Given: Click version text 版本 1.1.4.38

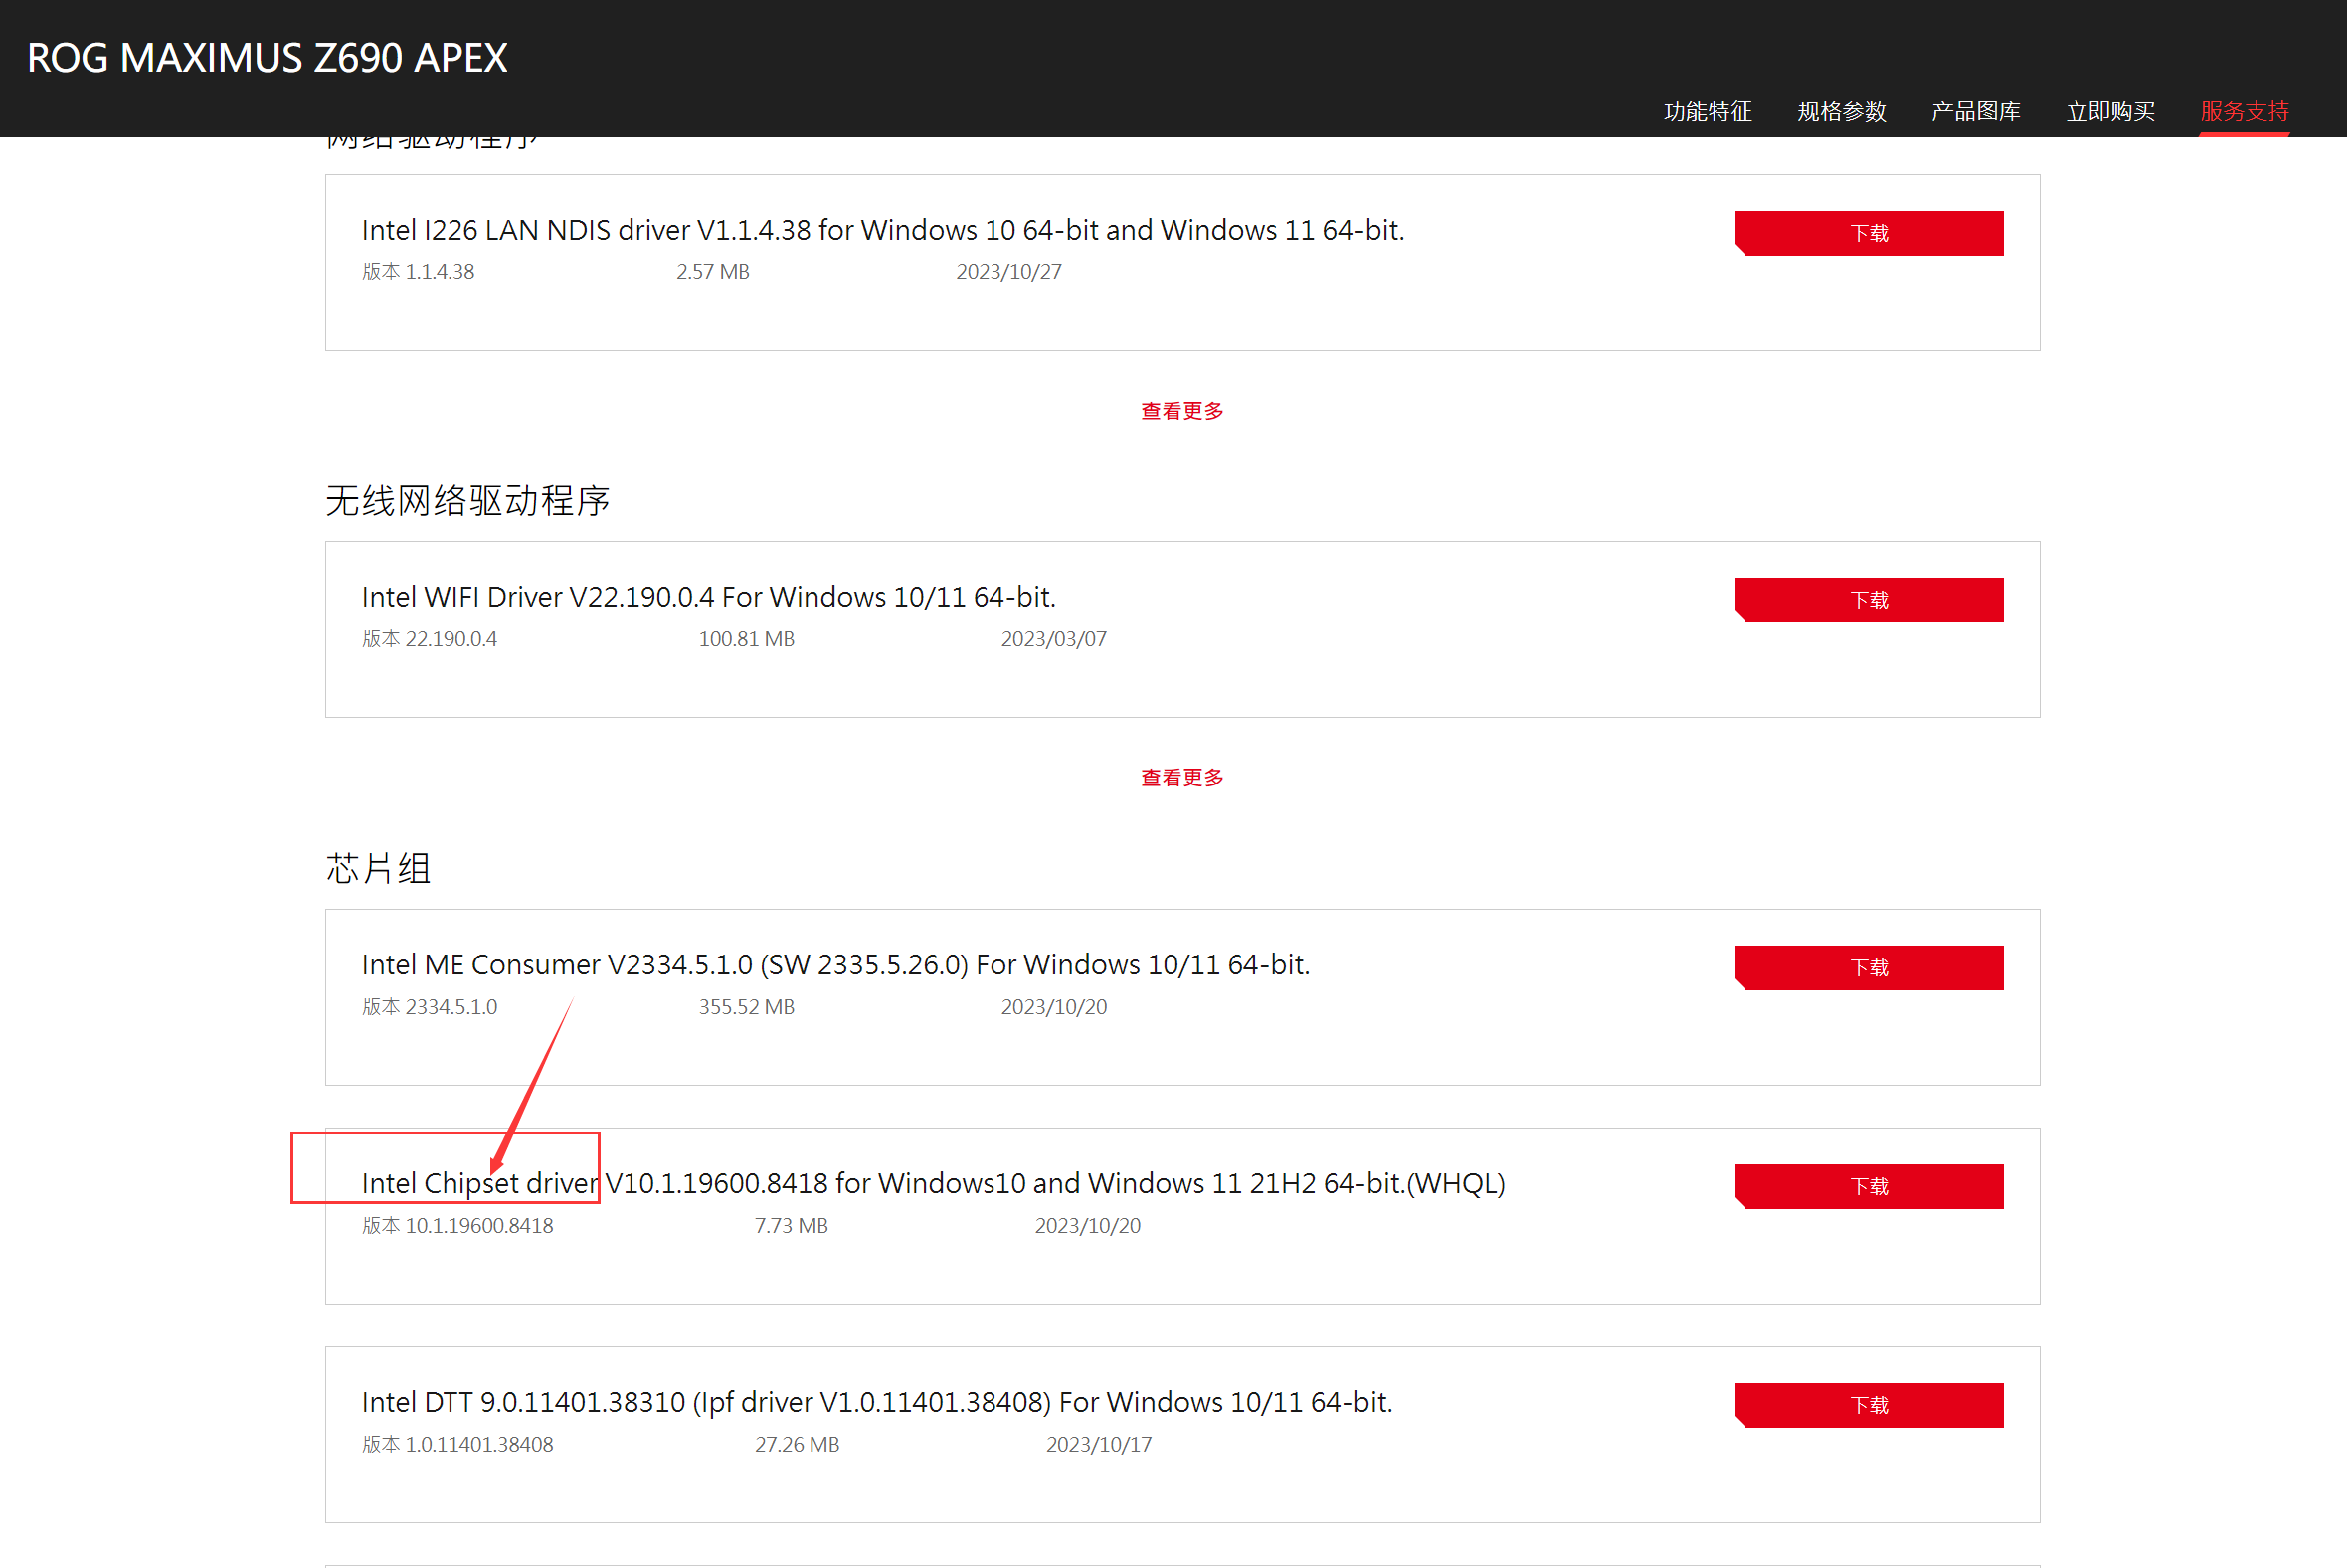Looking at the screenshot, I should pyautogui.click(x=418, y=272).
